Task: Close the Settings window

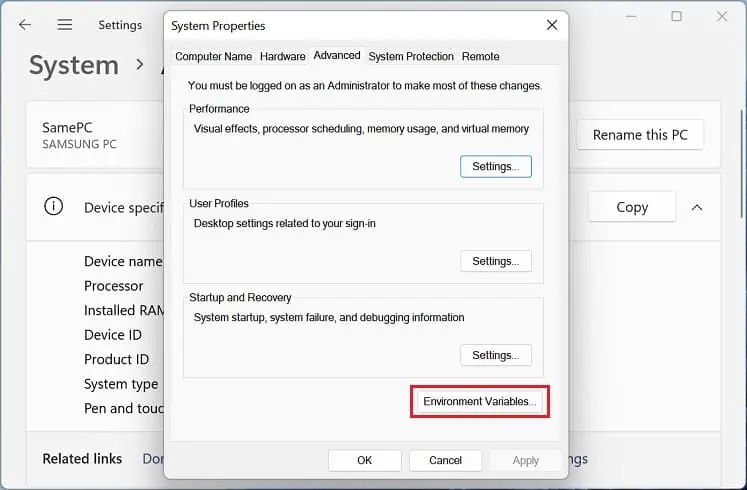Action: pyautogui.click(x=722, y=17)
